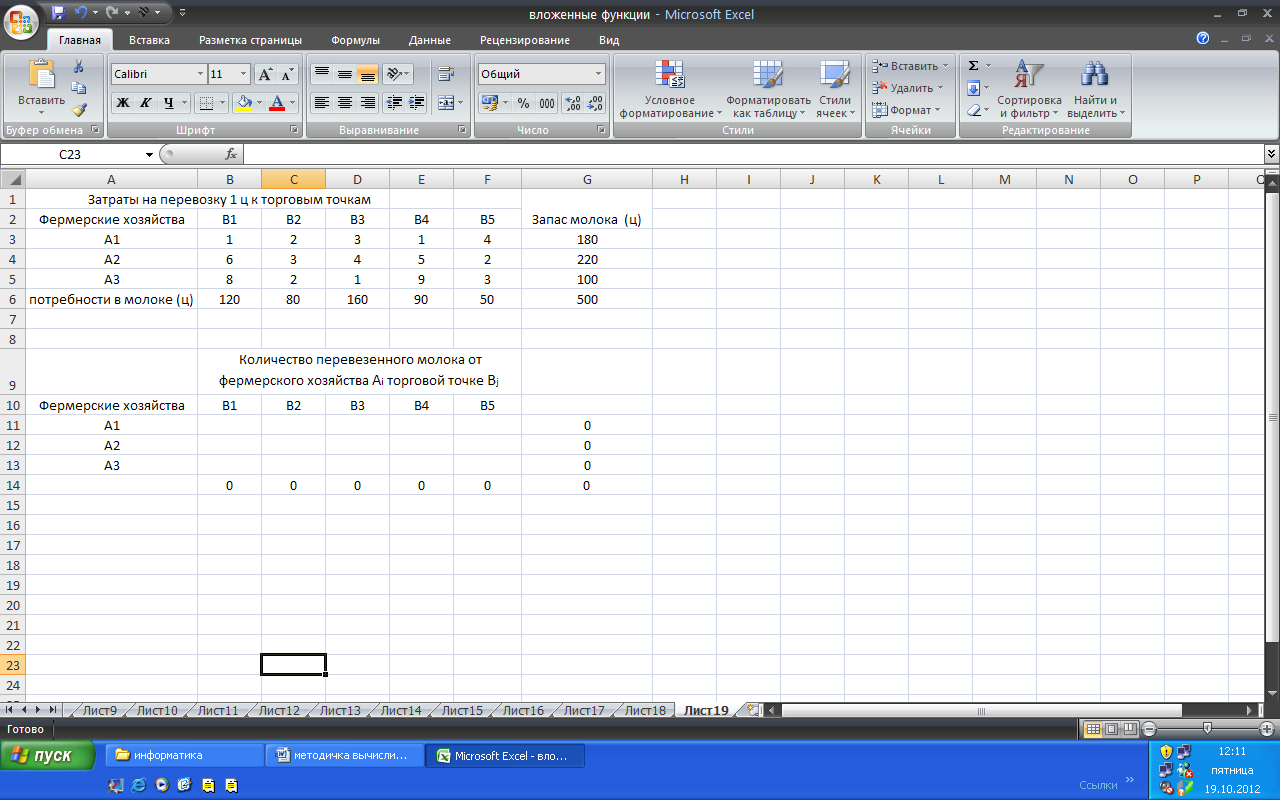This screenshot has height=800, width=1280.
Task: Select cell G6 containing 500
Action: click(587, 299)
